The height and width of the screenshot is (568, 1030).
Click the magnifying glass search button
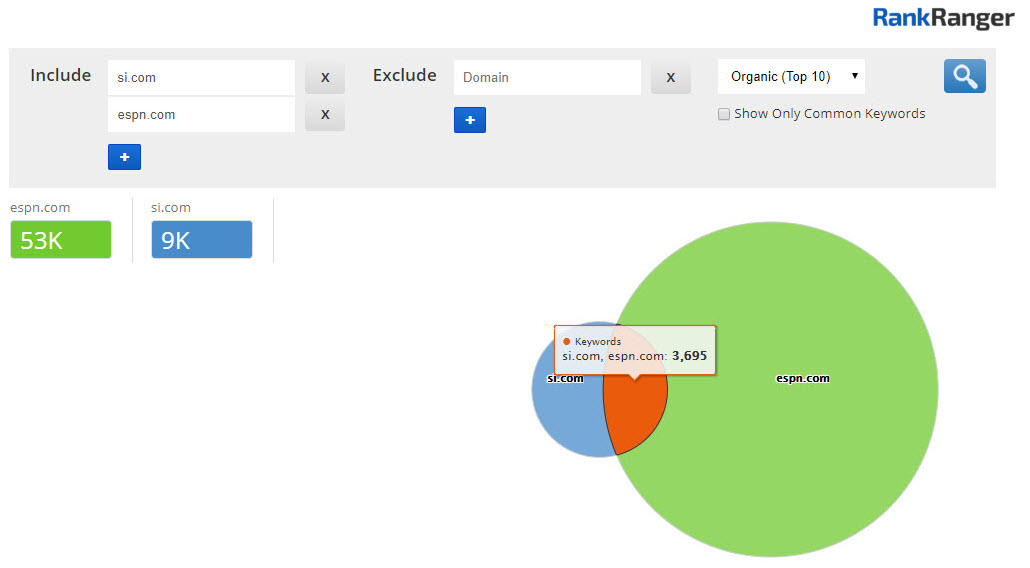[x=964, y=76]
